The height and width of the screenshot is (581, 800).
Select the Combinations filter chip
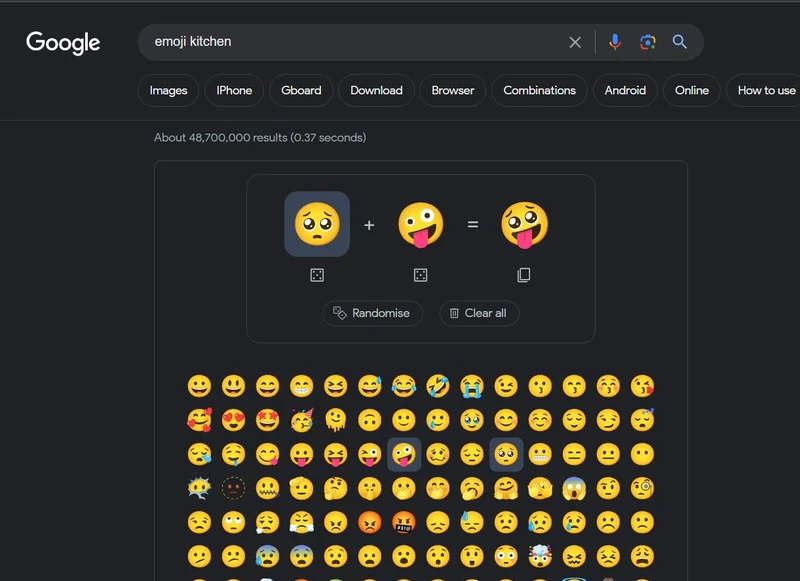(538, 90)
